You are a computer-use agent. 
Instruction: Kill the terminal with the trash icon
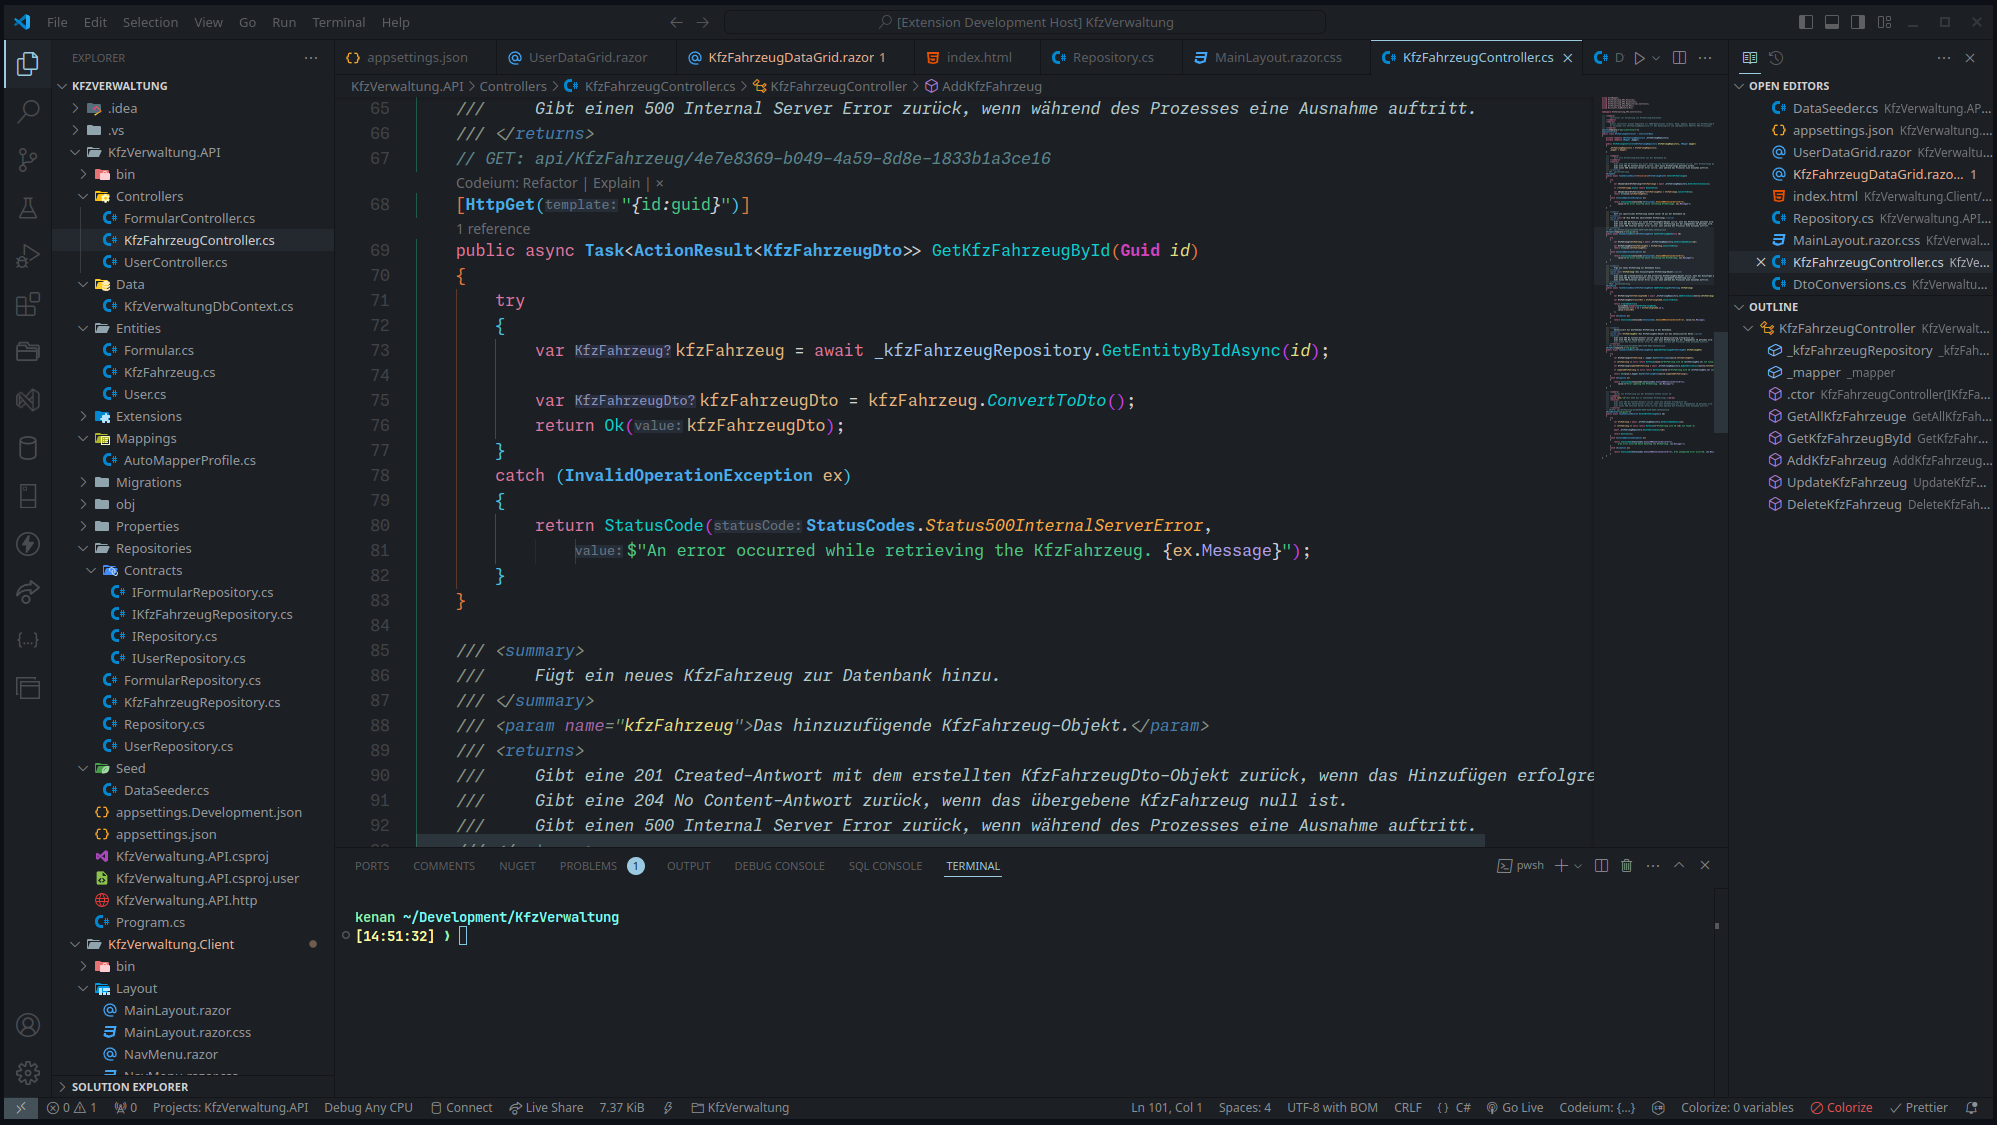click(1627, 866)
